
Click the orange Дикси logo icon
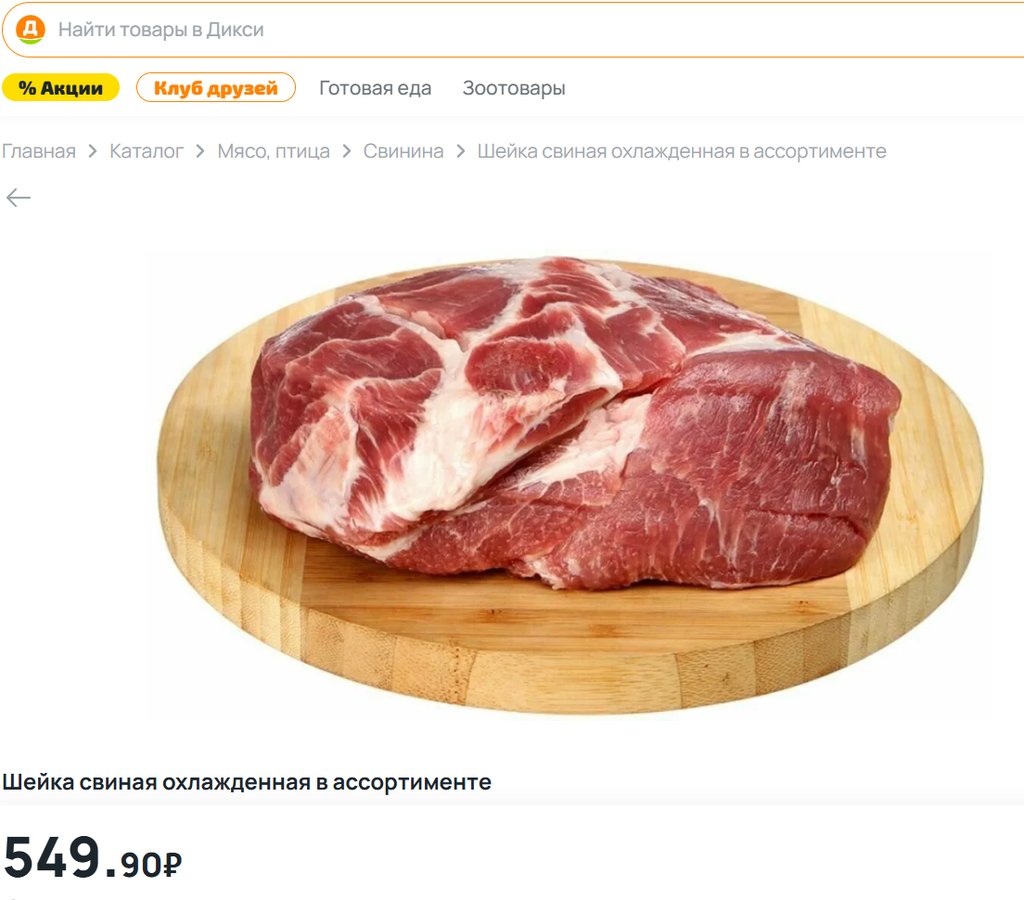pos(30,29)
